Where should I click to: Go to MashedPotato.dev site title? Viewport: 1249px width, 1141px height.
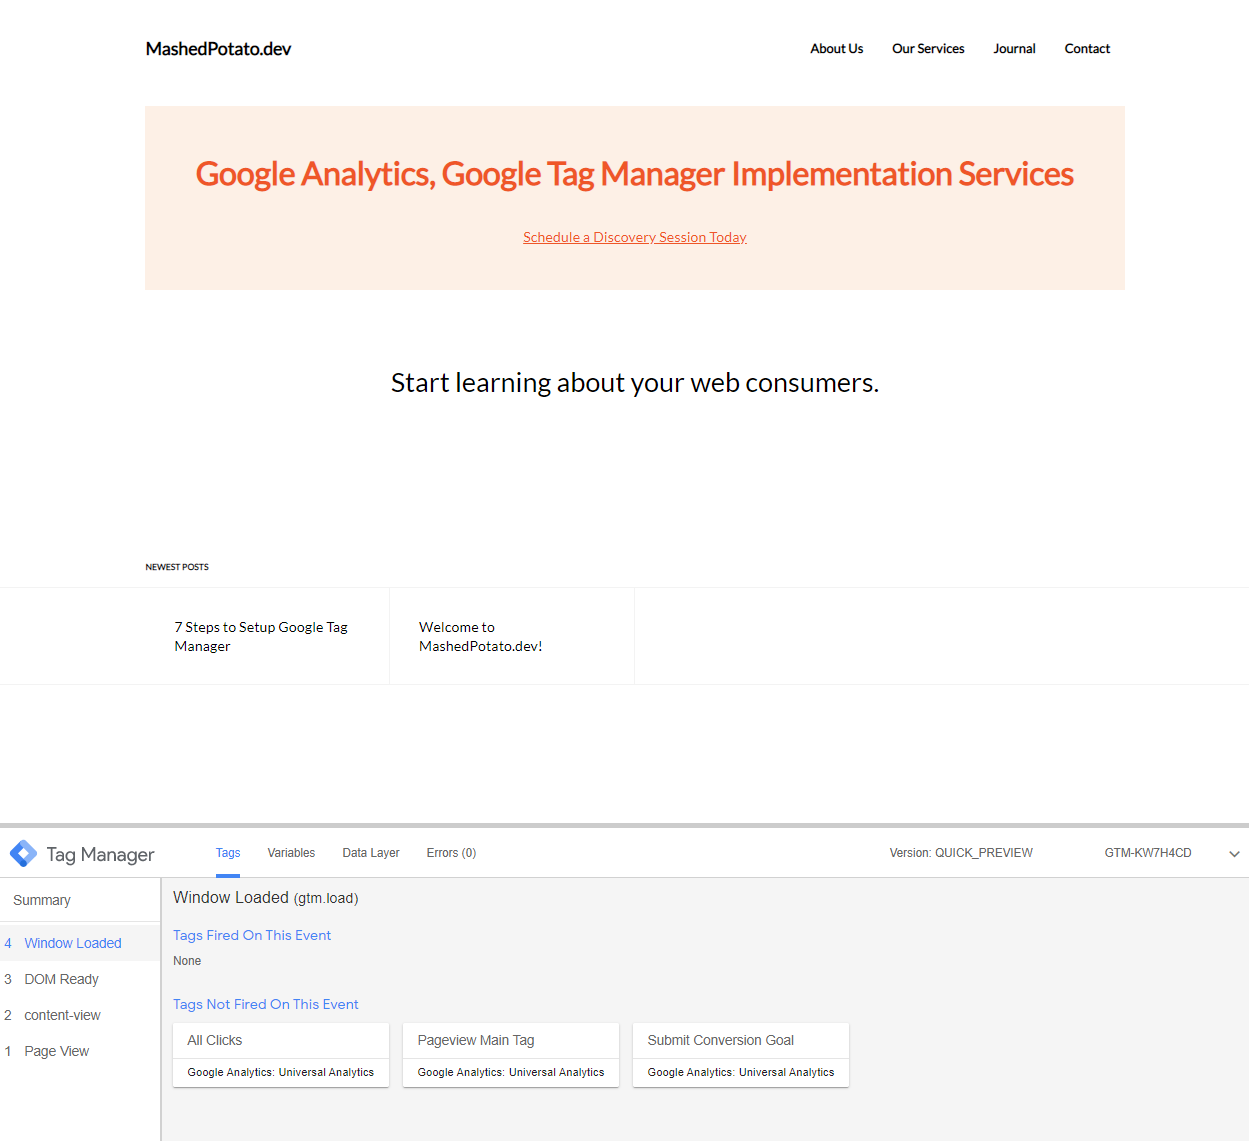218,49
